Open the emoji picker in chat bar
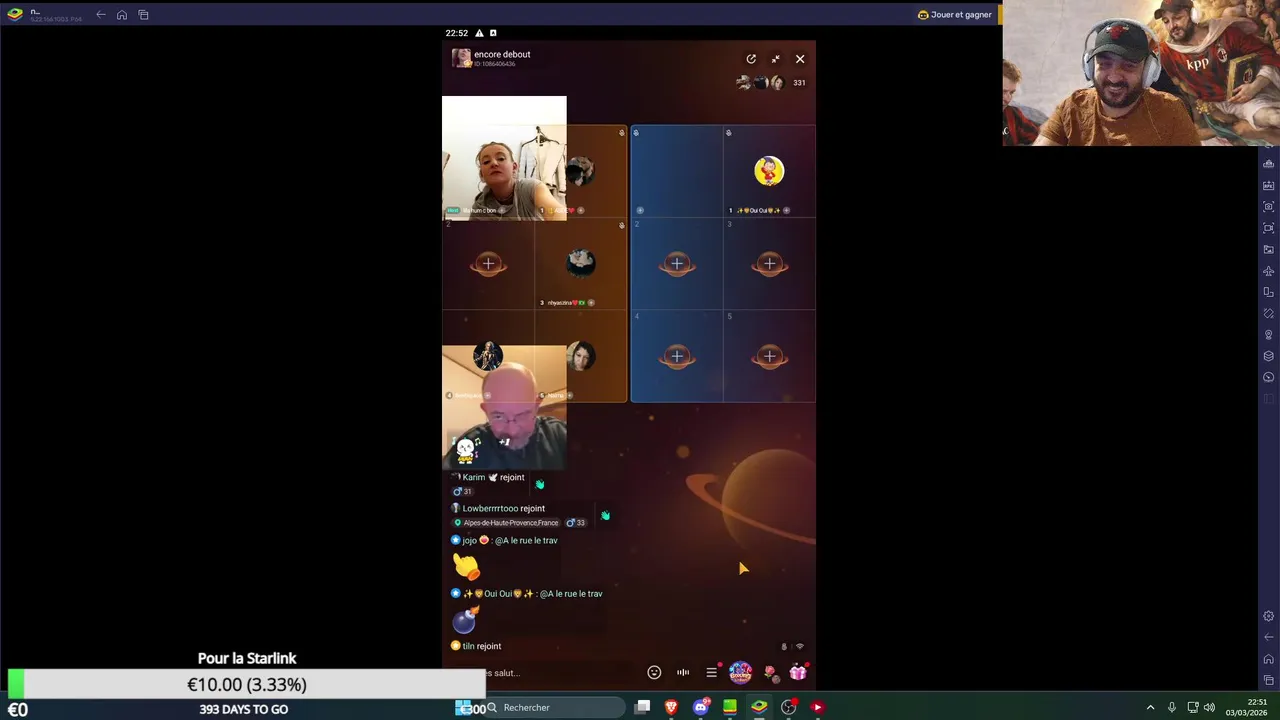 [x=654, y=672]
